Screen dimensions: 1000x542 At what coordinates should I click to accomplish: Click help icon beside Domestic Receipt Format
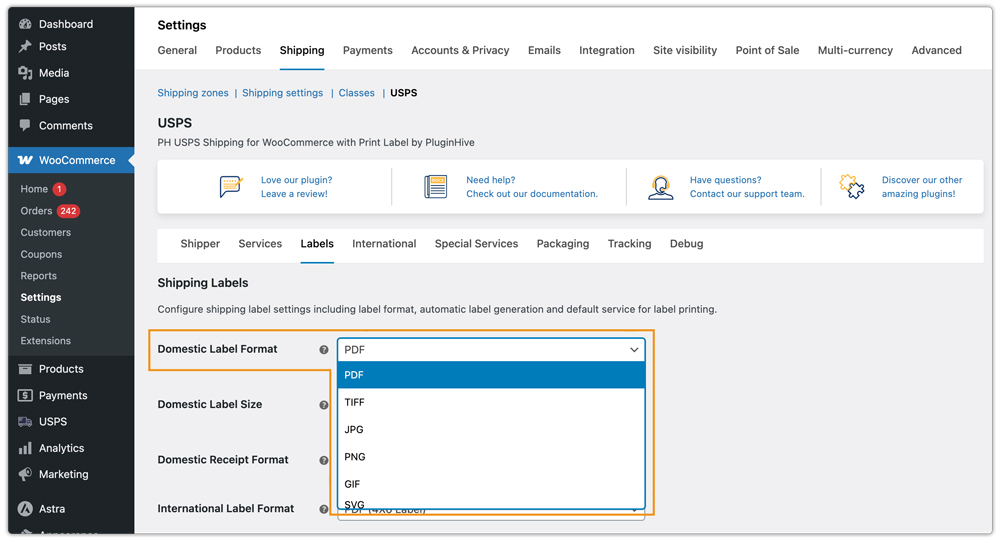click(324, 460)
